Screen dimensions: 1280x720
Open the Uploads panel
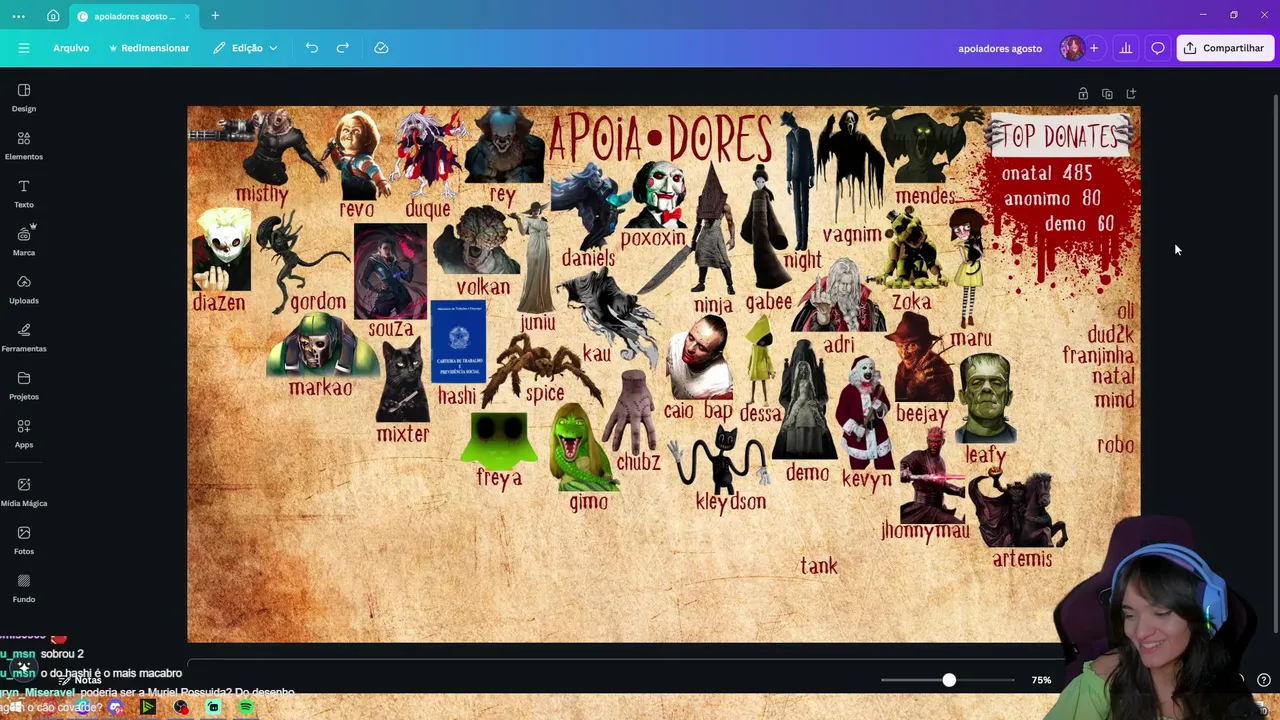pos(24,289)
